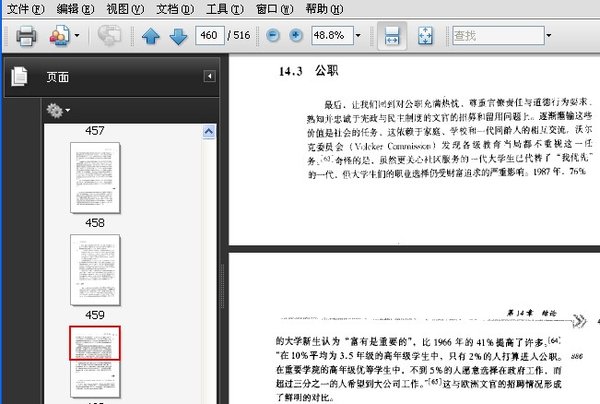Screen dimensions: 600x404
Task: Click the 457 page label
Action: [x=95, y=131]
